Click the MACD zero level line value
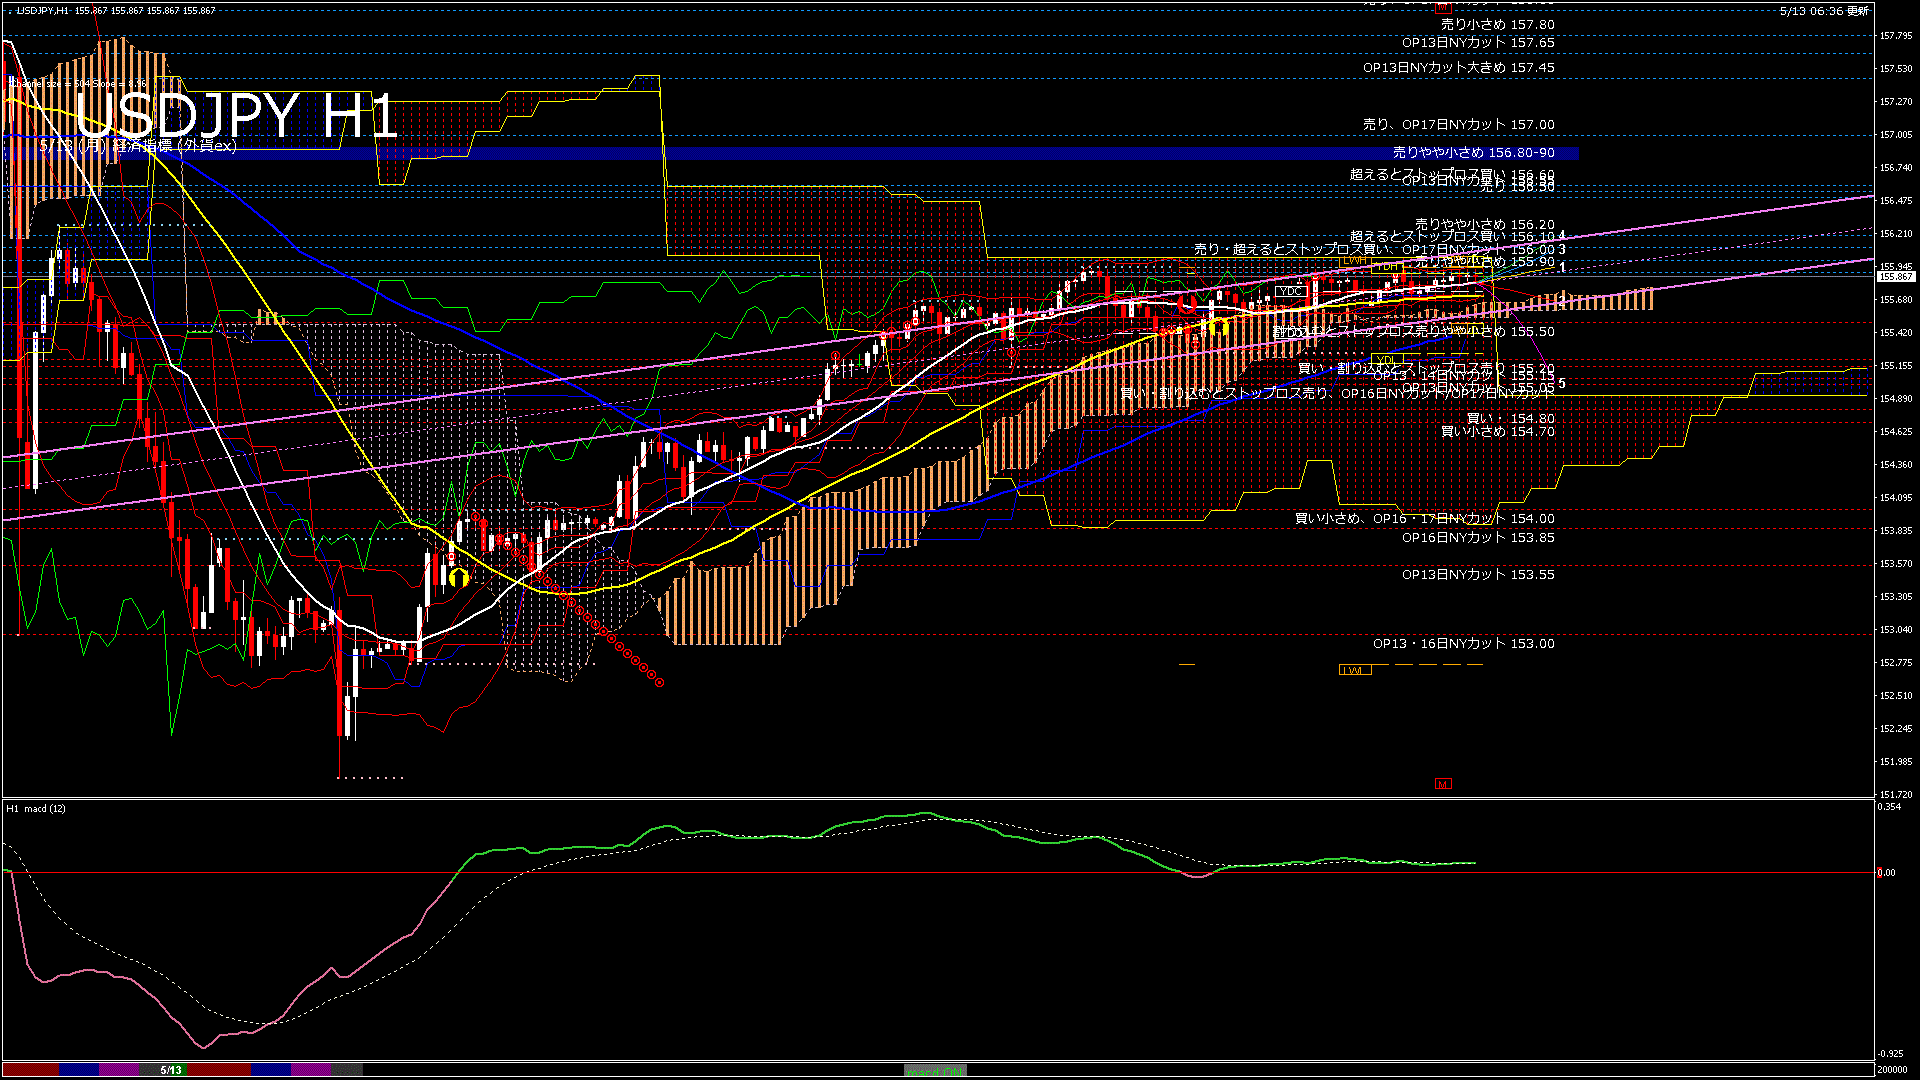 (1886, 873)
